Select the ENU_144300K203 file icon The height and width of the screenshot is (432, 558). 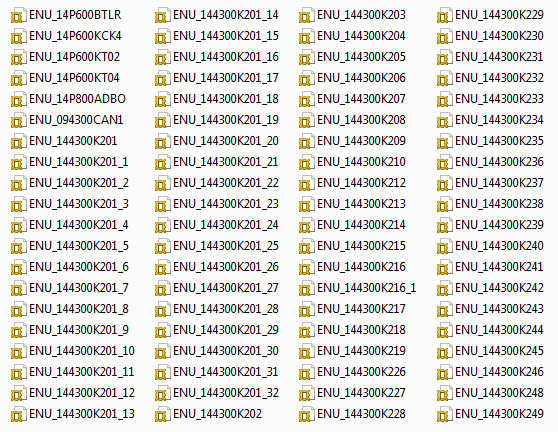pos(306,16)
